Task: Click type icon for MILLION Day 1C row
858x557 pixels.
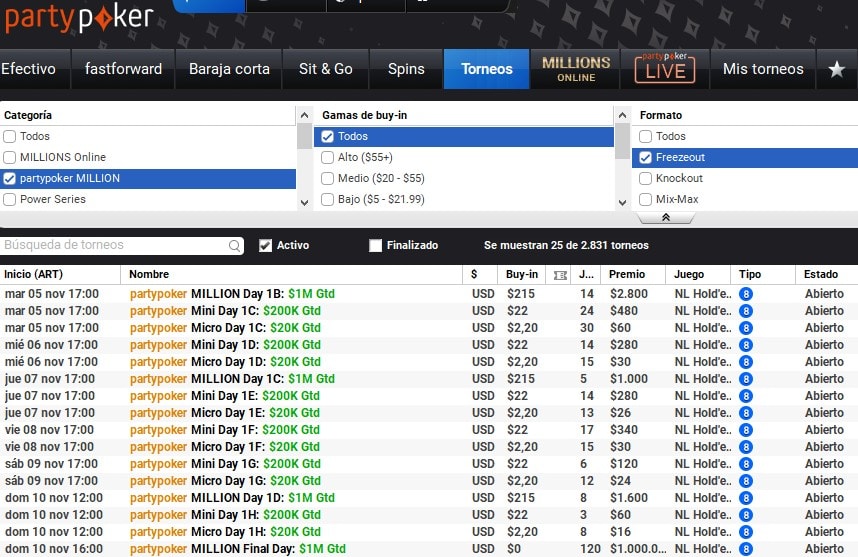Action: (745, 379)
